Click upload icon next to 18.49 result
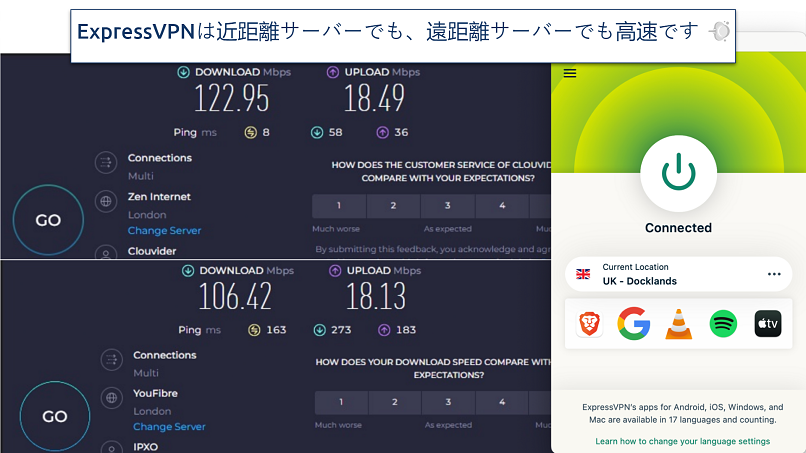The height and width of the screenshot is (453, 806). [x=333, y=72]
